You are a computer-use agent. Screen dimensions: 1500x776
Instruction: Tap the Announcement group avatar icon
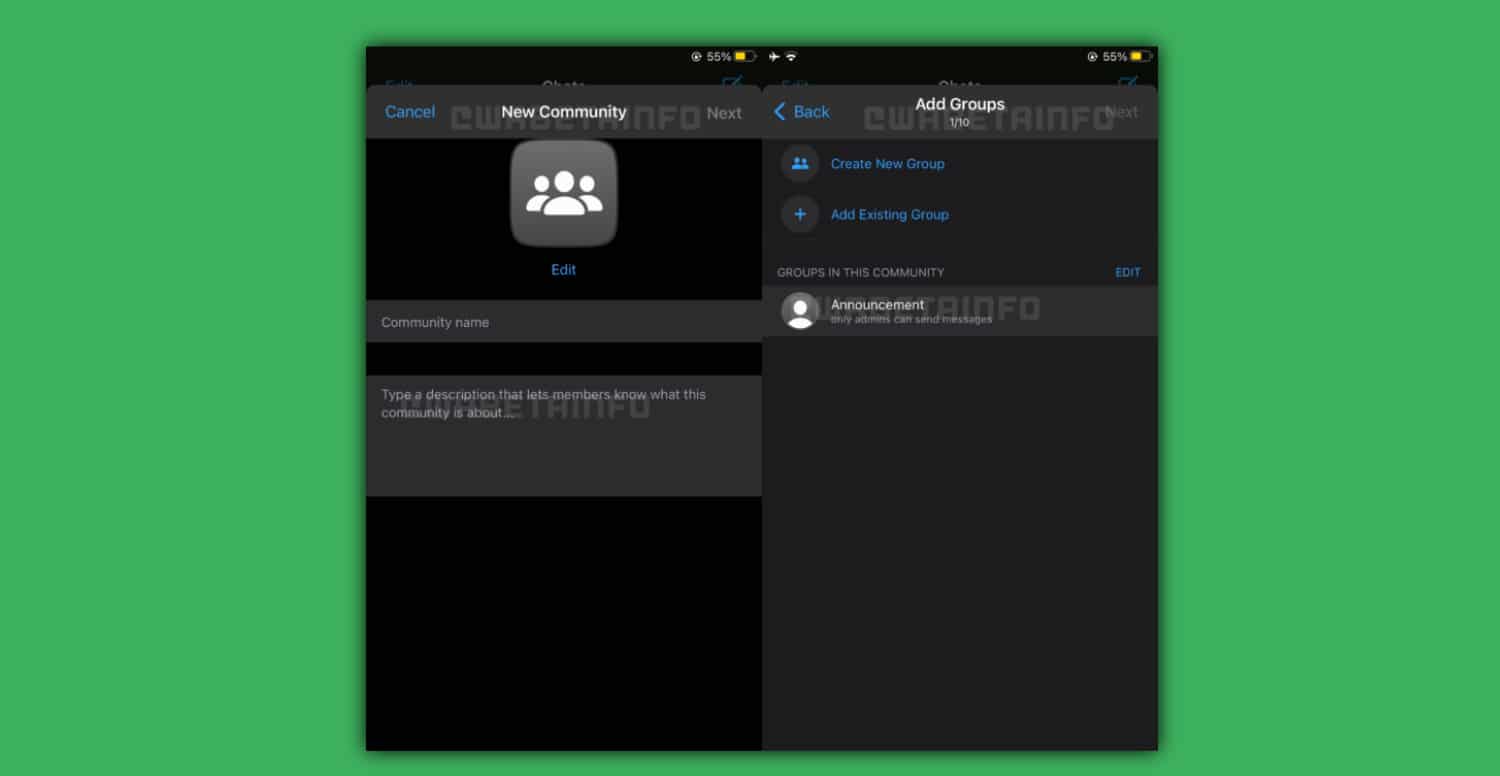click(x=799, y=311)
